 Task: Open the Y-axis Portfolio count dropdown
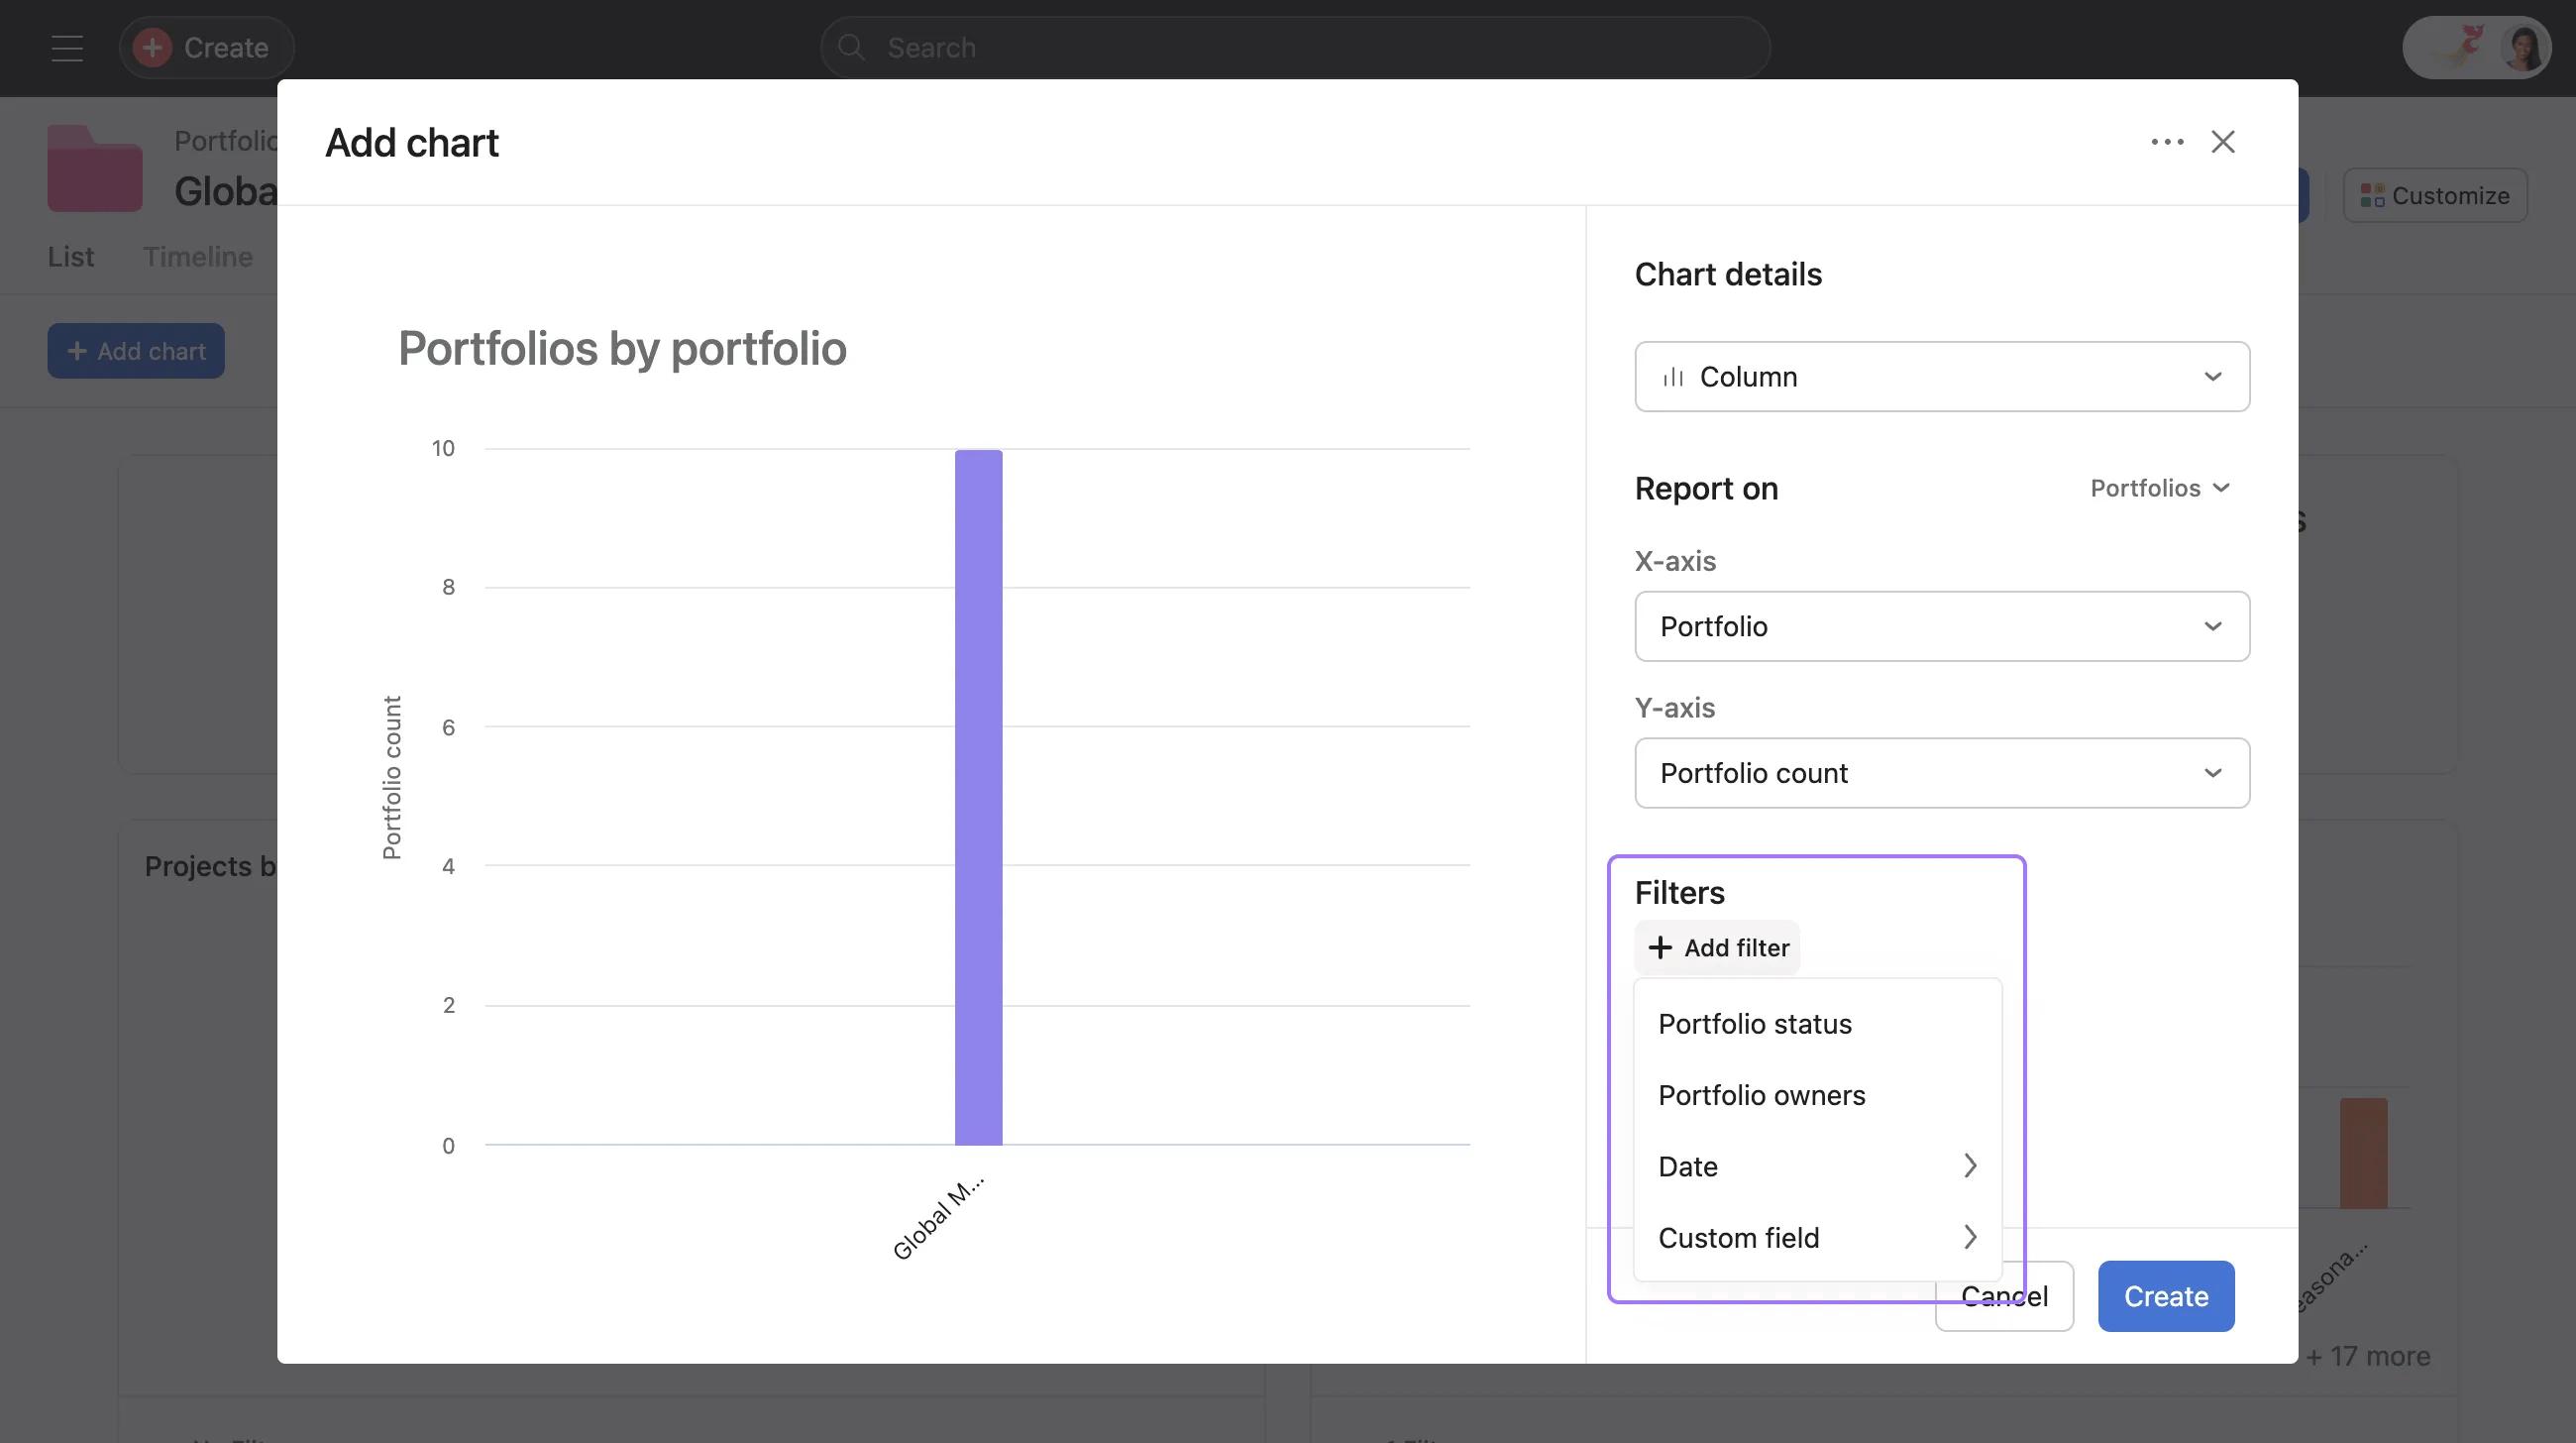[x=2213, y=773]
